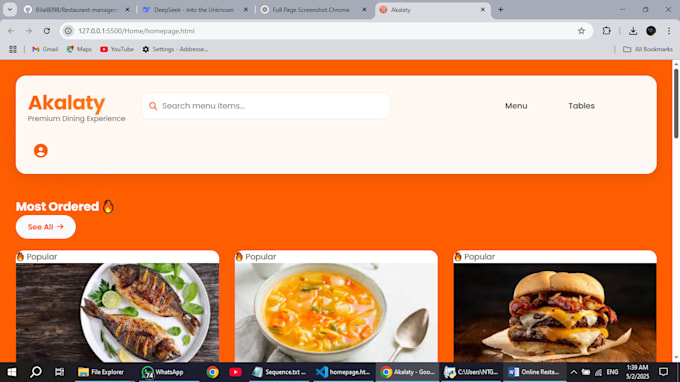Close the DeepSeek tab
The height and width of the screenshot is (382, 680).
(x=245, y=10)
